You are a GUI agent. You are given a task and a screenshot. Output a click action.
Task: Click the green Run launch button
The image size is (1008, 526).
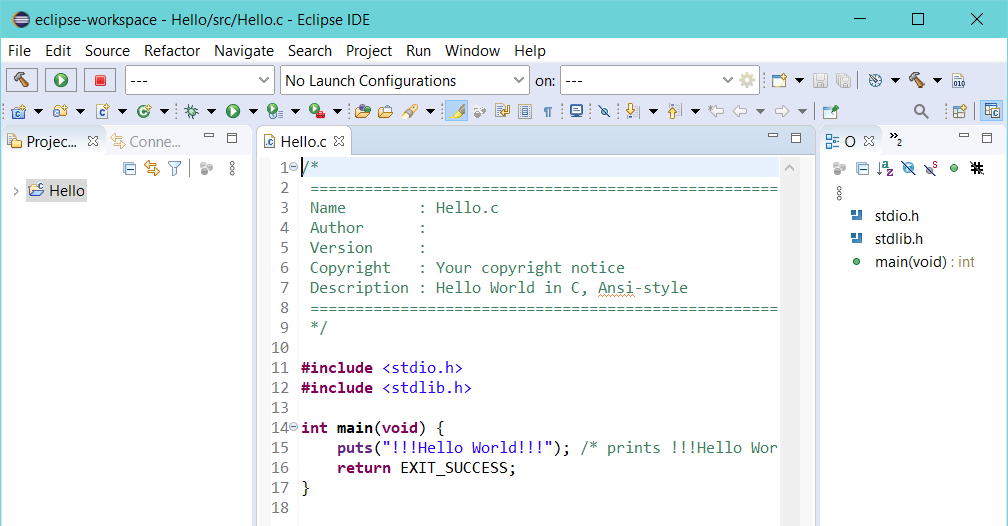pyautogui.click(x=61, y=80)
